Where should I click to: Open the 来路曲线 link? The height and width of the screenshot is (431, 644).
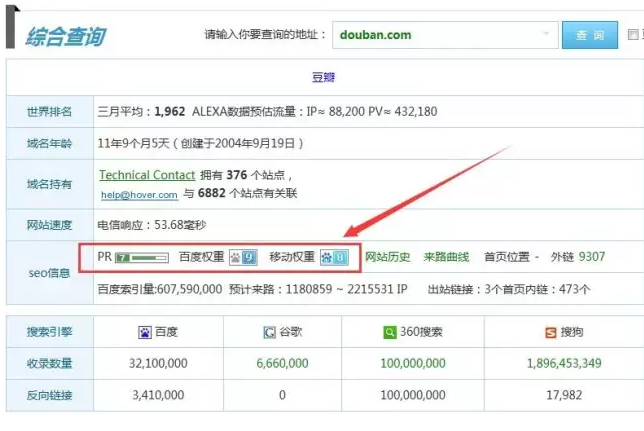point(446,257)
